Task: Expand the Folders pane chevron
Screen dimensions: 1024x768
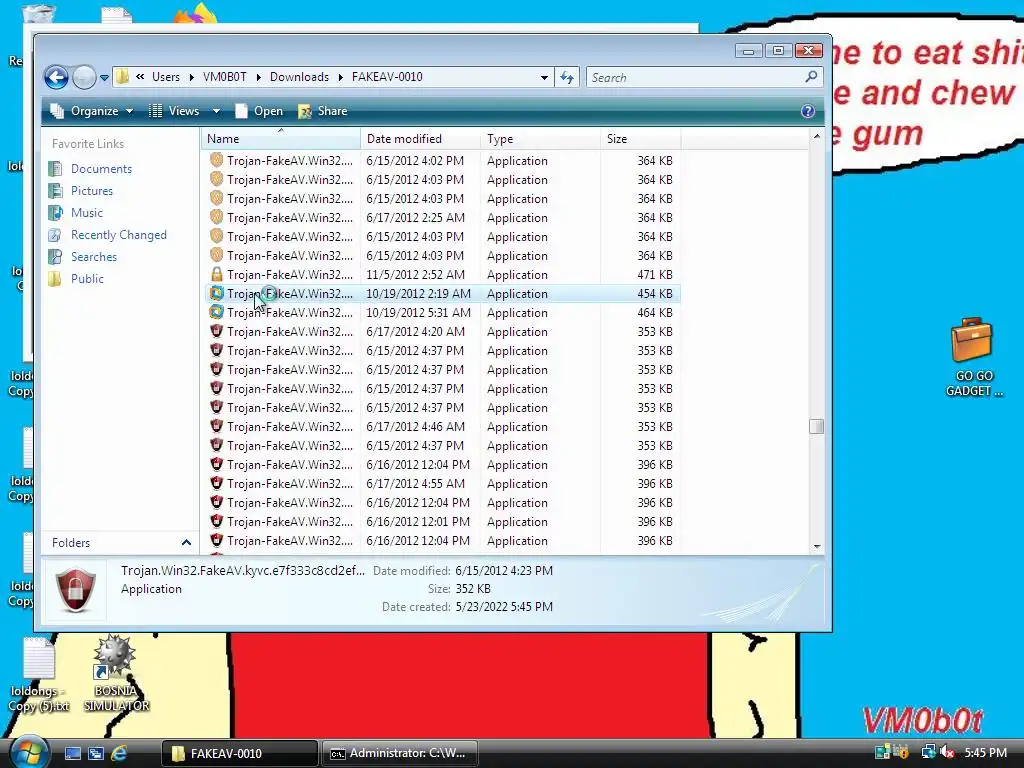Action: click(186, 543)
